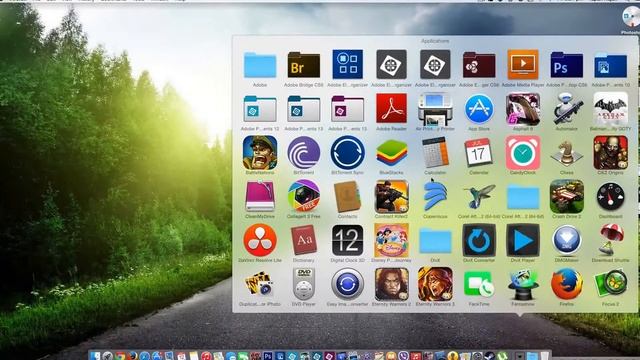Open the Calculator app

[435, 153]
